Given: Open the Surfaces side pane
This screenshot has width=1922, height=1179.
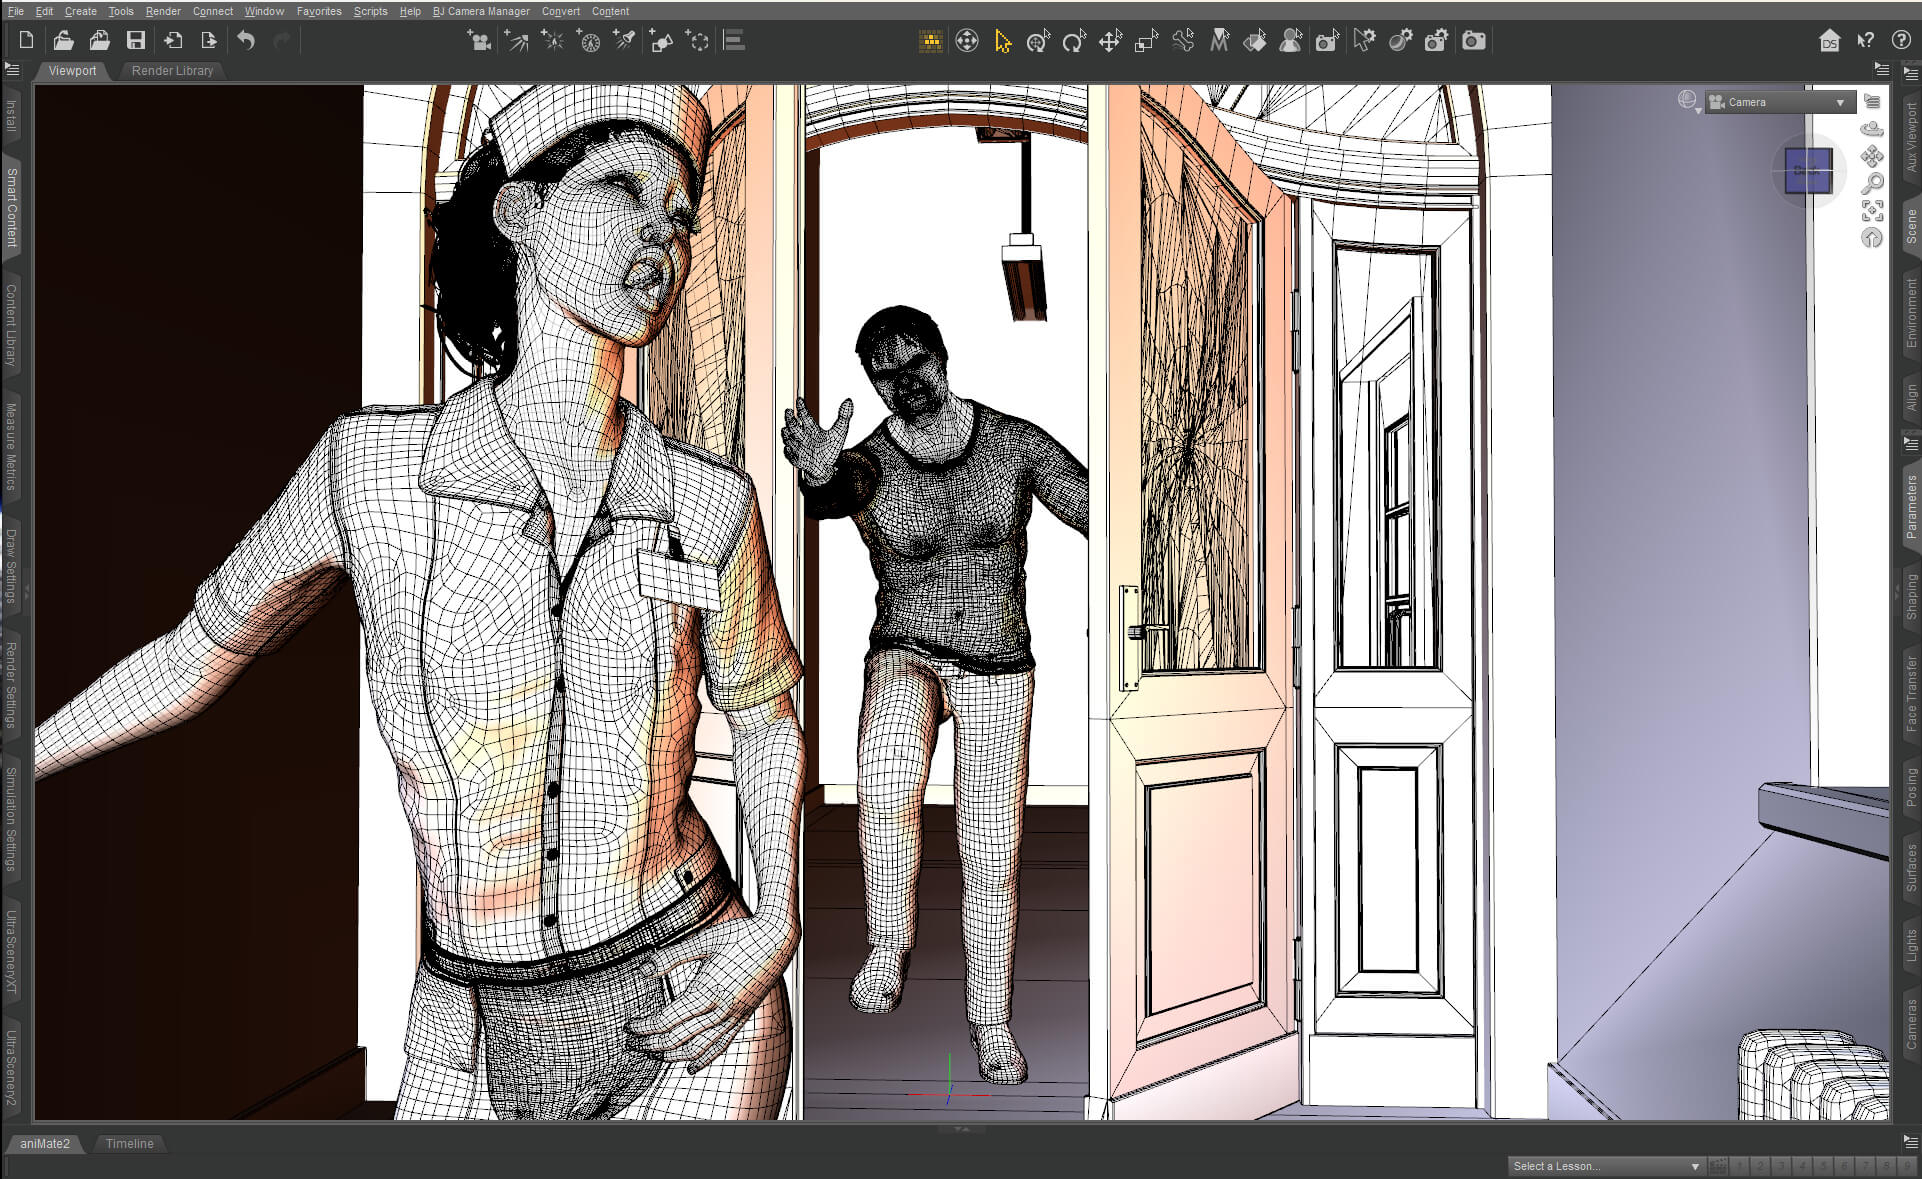Looking at the screenshot, I should [1911, 866].
